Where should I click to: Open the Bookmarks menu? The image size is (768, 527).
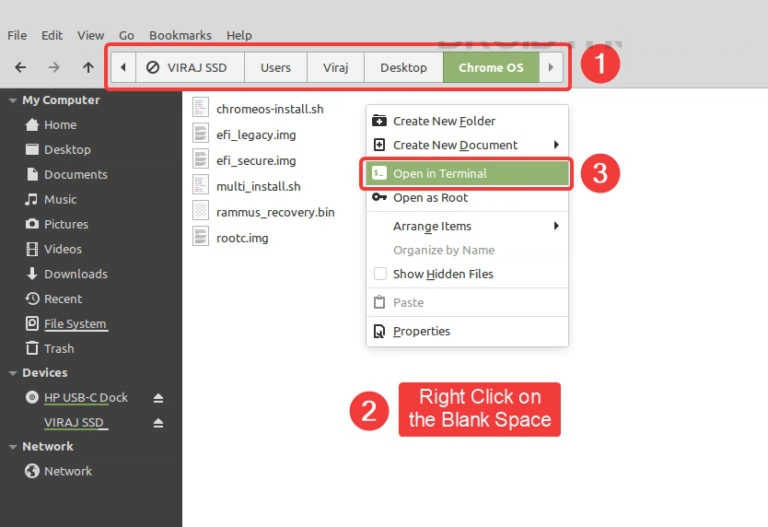180,35
